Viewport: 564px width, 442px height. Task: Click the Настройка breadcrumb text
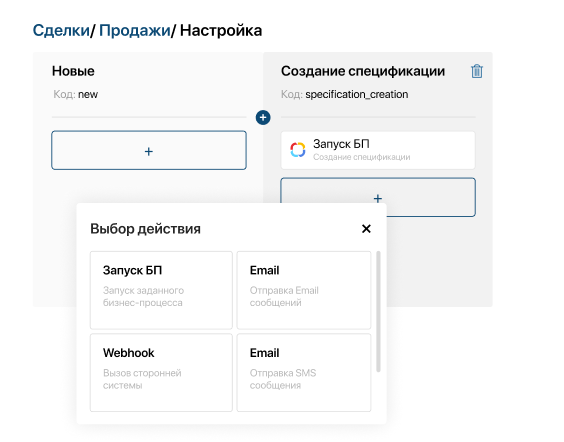coord(221,30)
